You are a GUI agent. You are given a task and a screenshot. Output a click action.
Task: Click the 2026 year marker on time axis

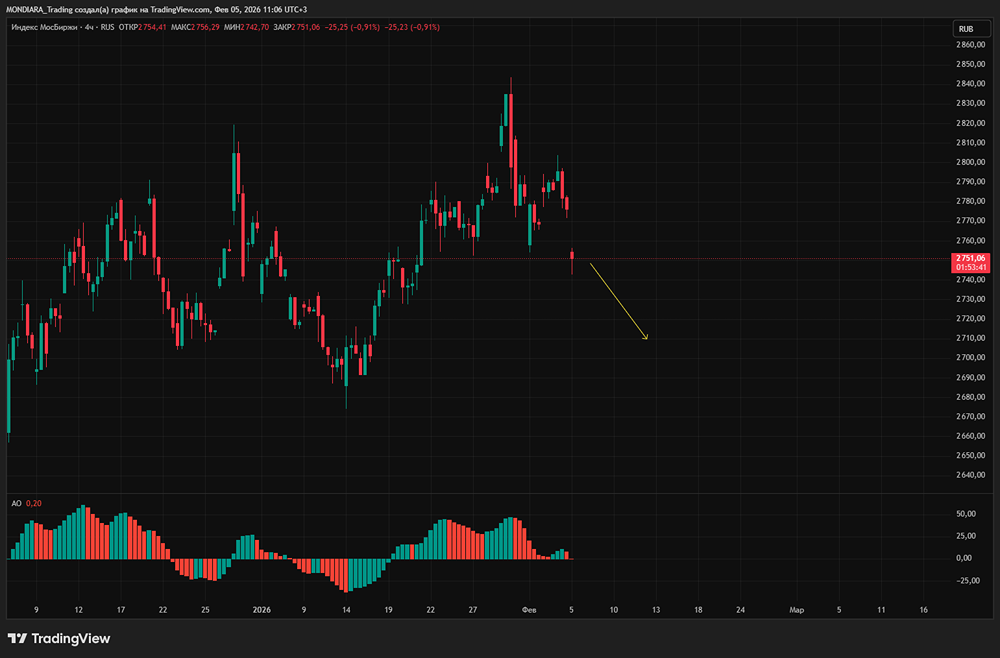tap(261, 608)
